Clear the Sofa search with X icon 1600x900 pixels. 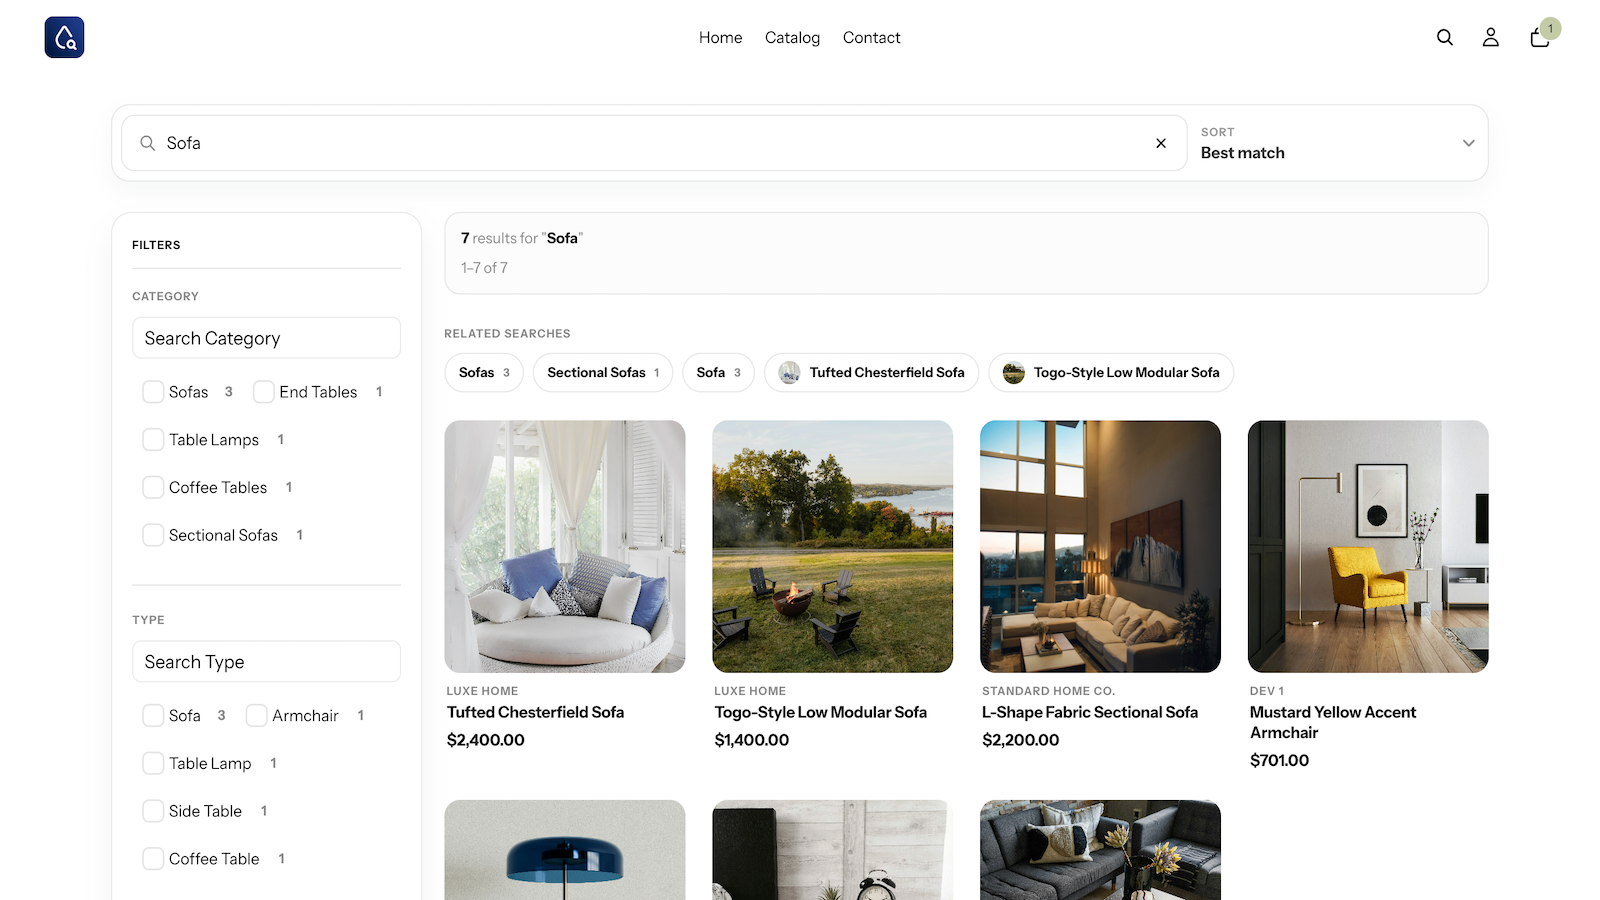(1161, 143)
